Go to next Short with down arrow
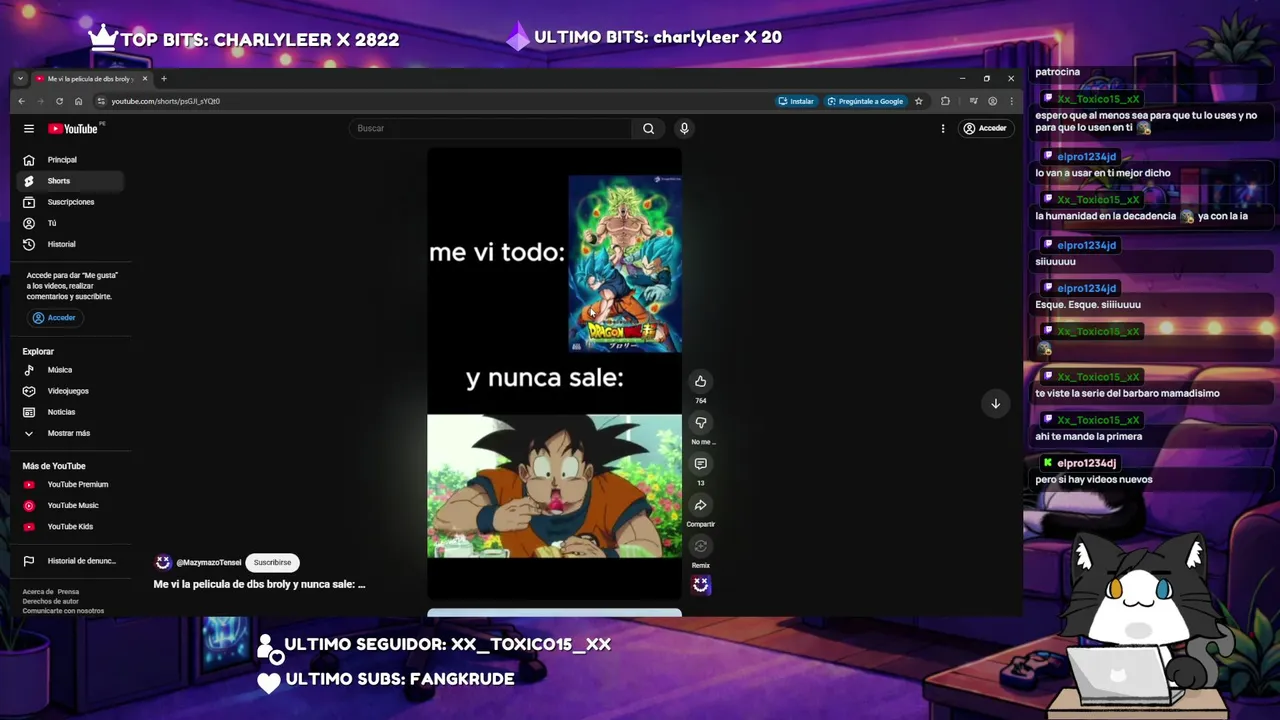1280x720 pixels. (995, 404)
